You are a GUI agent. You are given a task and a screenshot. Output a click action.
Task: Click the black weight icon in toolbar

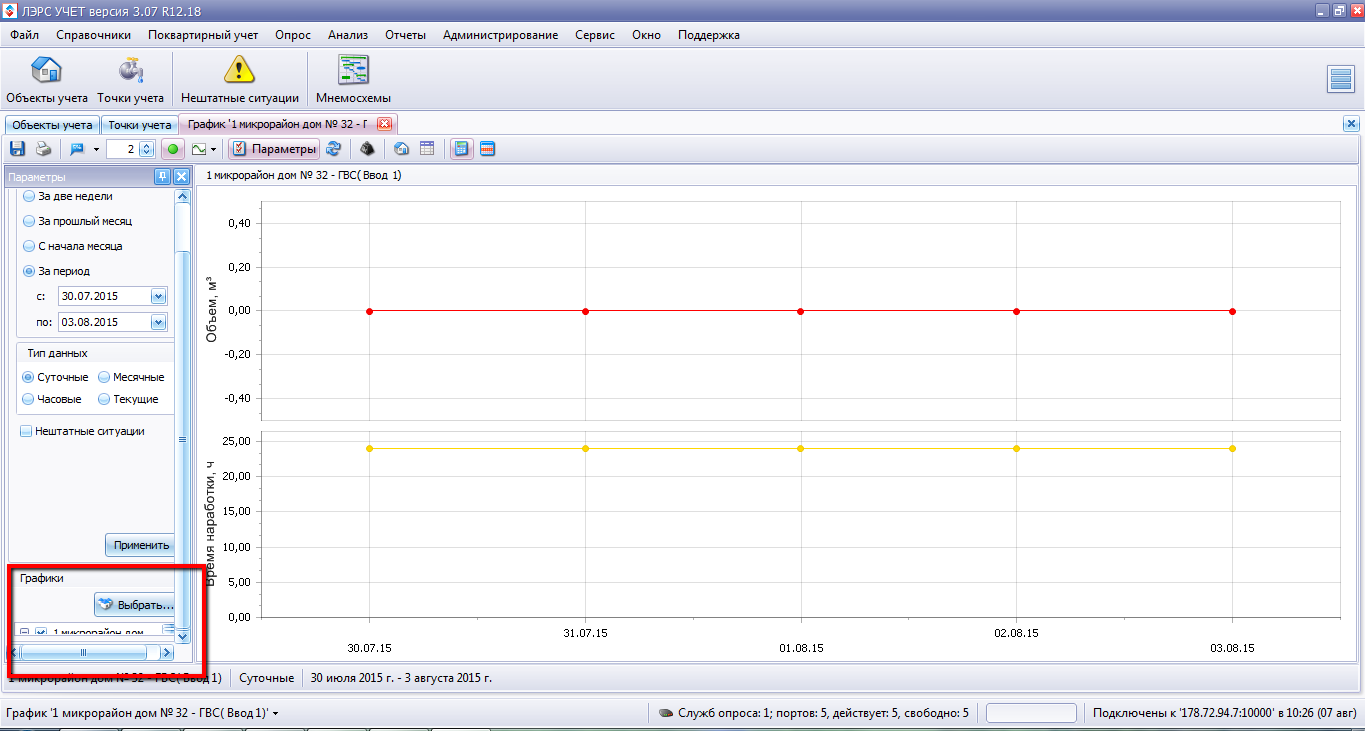[367, 149]
